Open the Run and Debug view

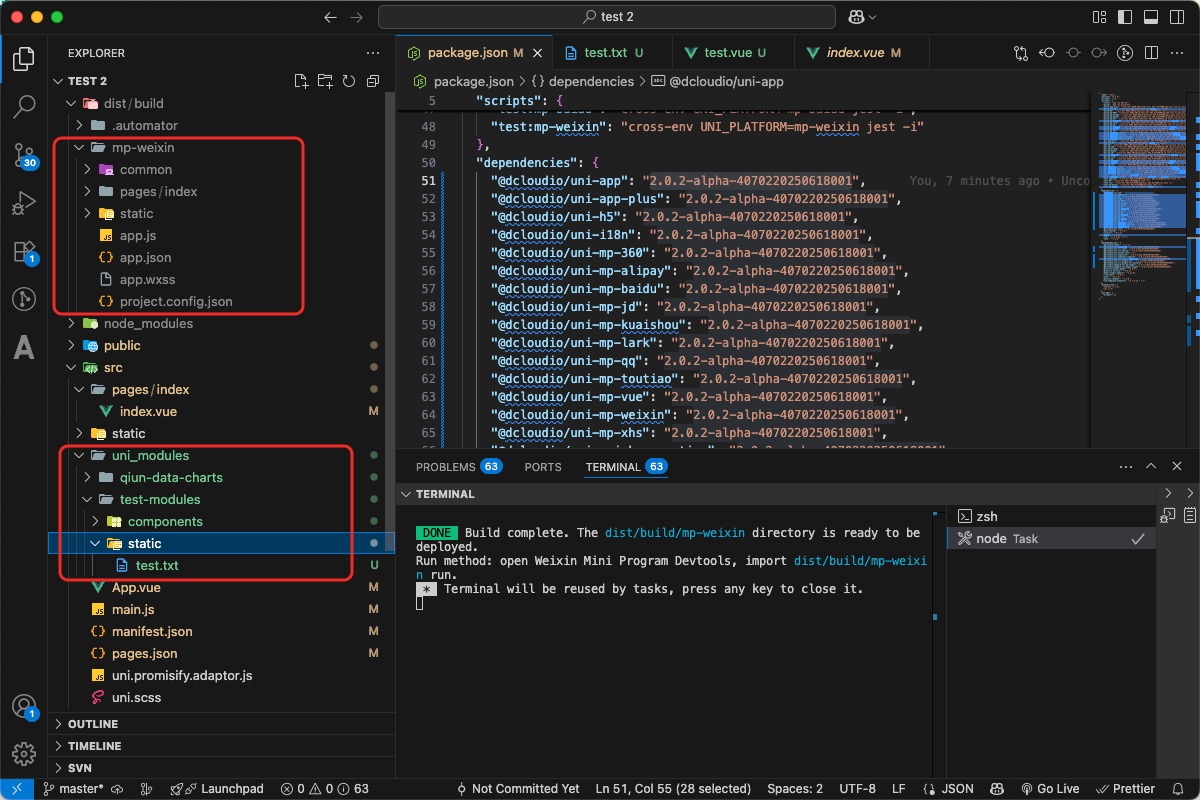point(24,203)
